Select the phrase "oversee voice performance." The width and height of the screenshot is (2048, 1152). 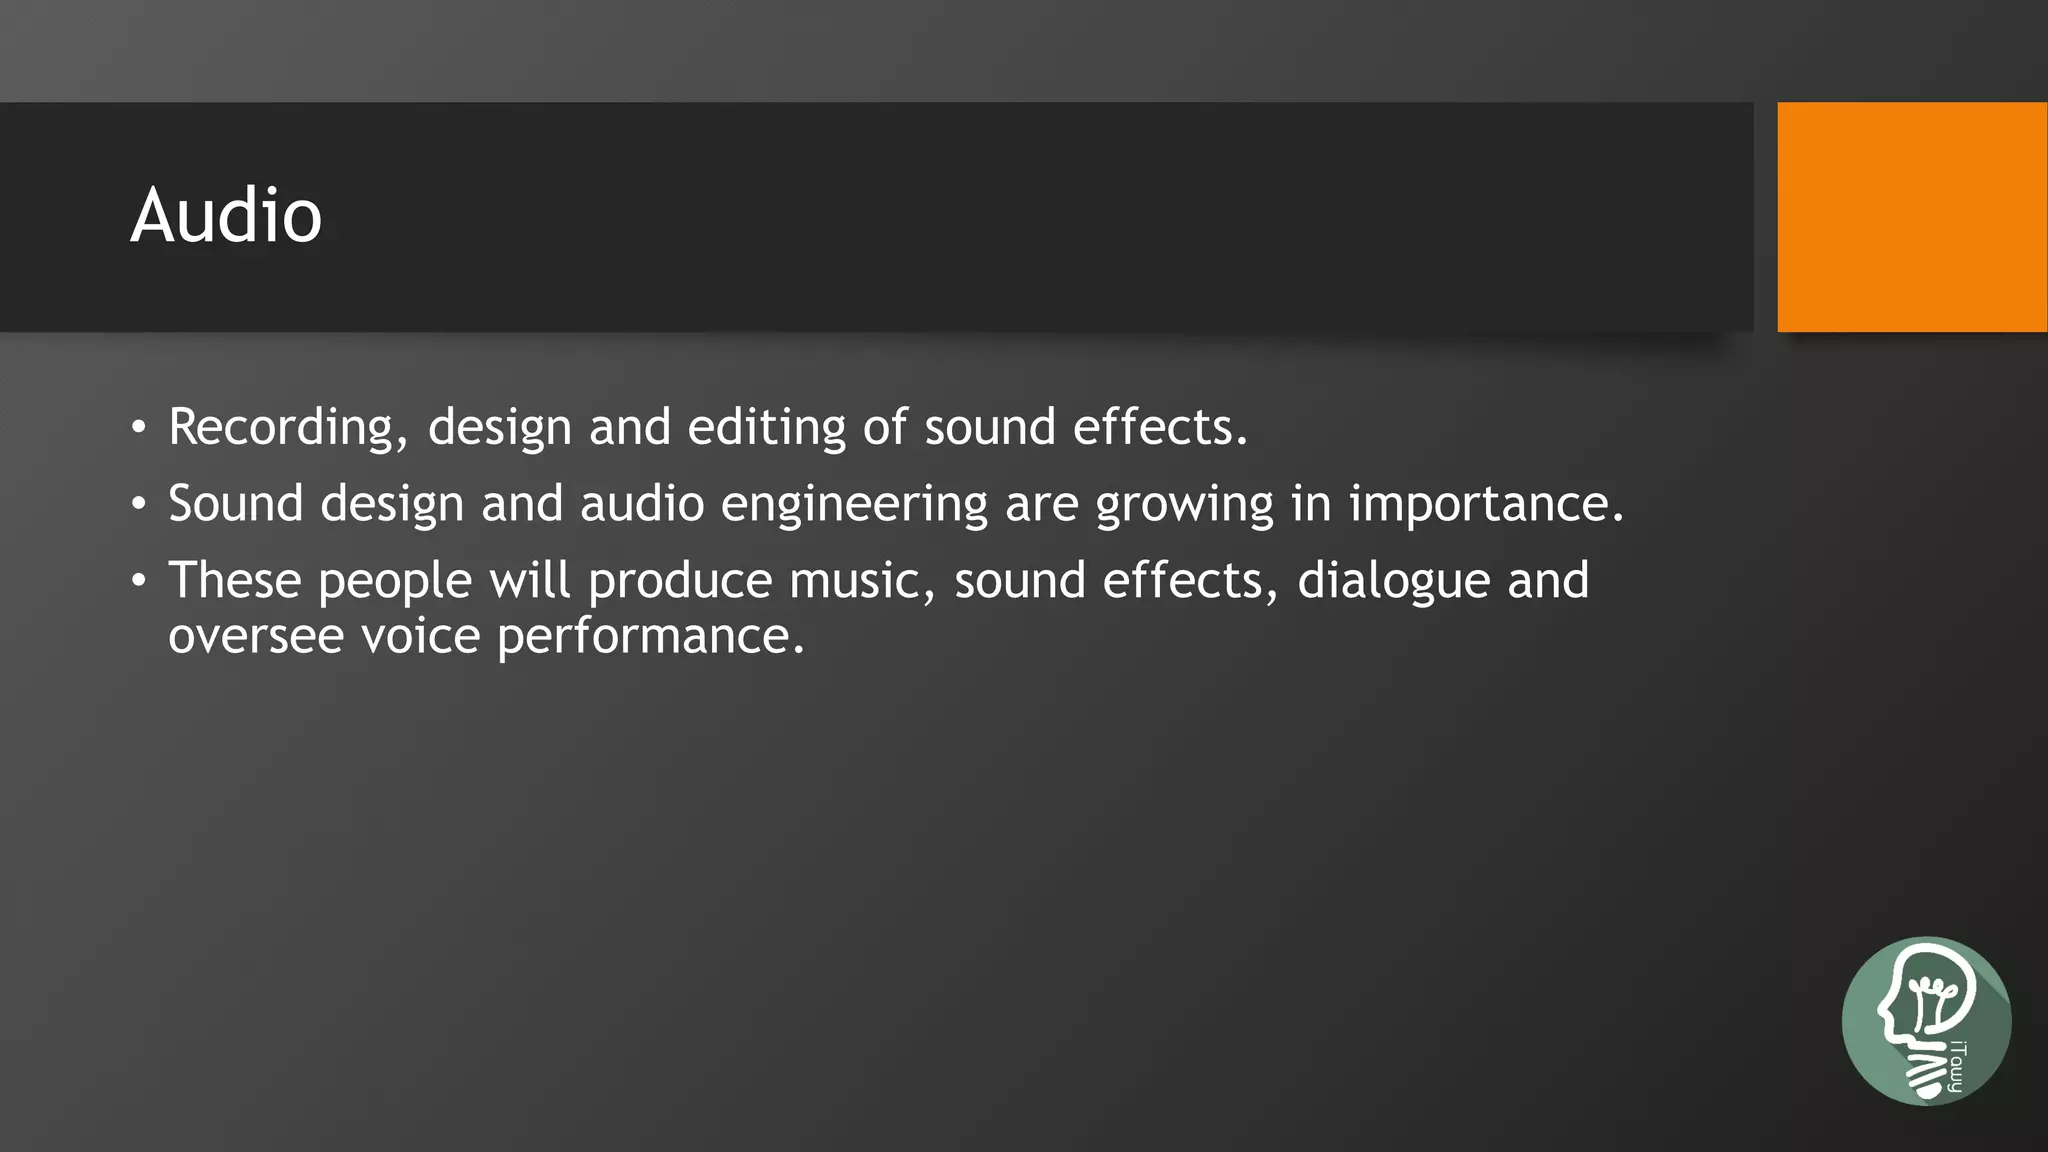(x=486, y=636)
